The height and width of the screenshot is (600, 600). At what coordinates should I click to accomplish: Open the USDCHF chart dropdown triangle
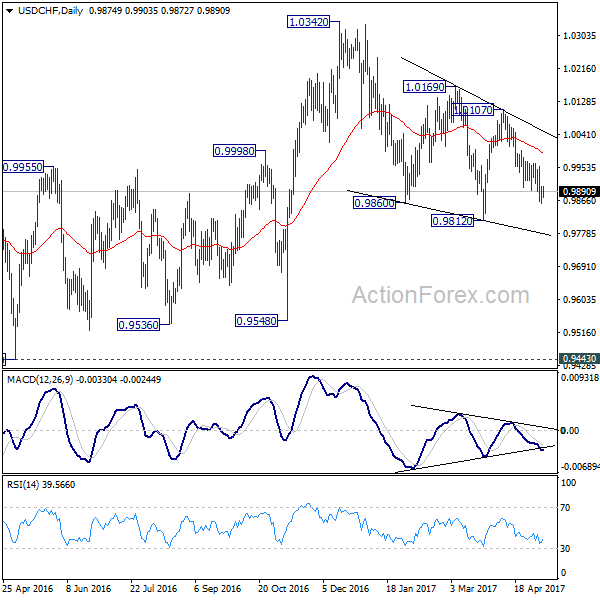pos(10,11)
